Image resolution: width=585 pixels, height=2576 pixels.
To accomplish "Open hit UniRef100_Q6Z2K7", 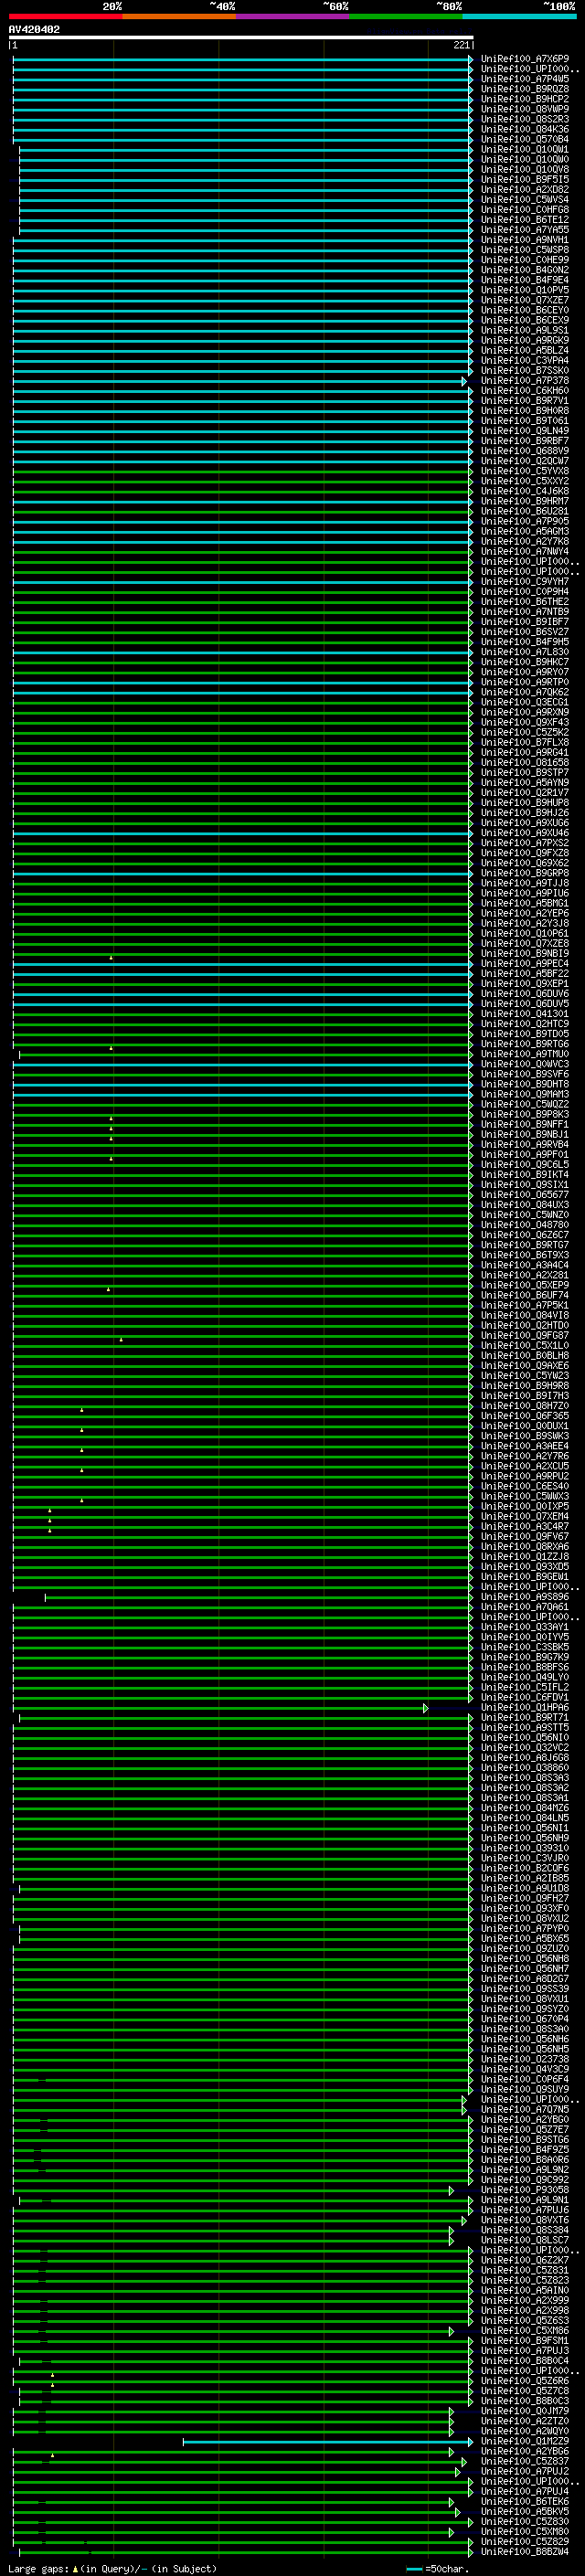I will 524,2260.
